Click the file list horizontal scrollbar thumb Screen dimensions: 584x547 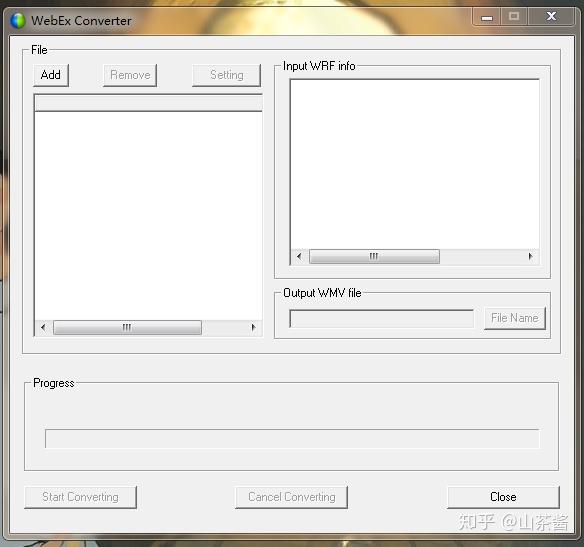tap(127, 328)
